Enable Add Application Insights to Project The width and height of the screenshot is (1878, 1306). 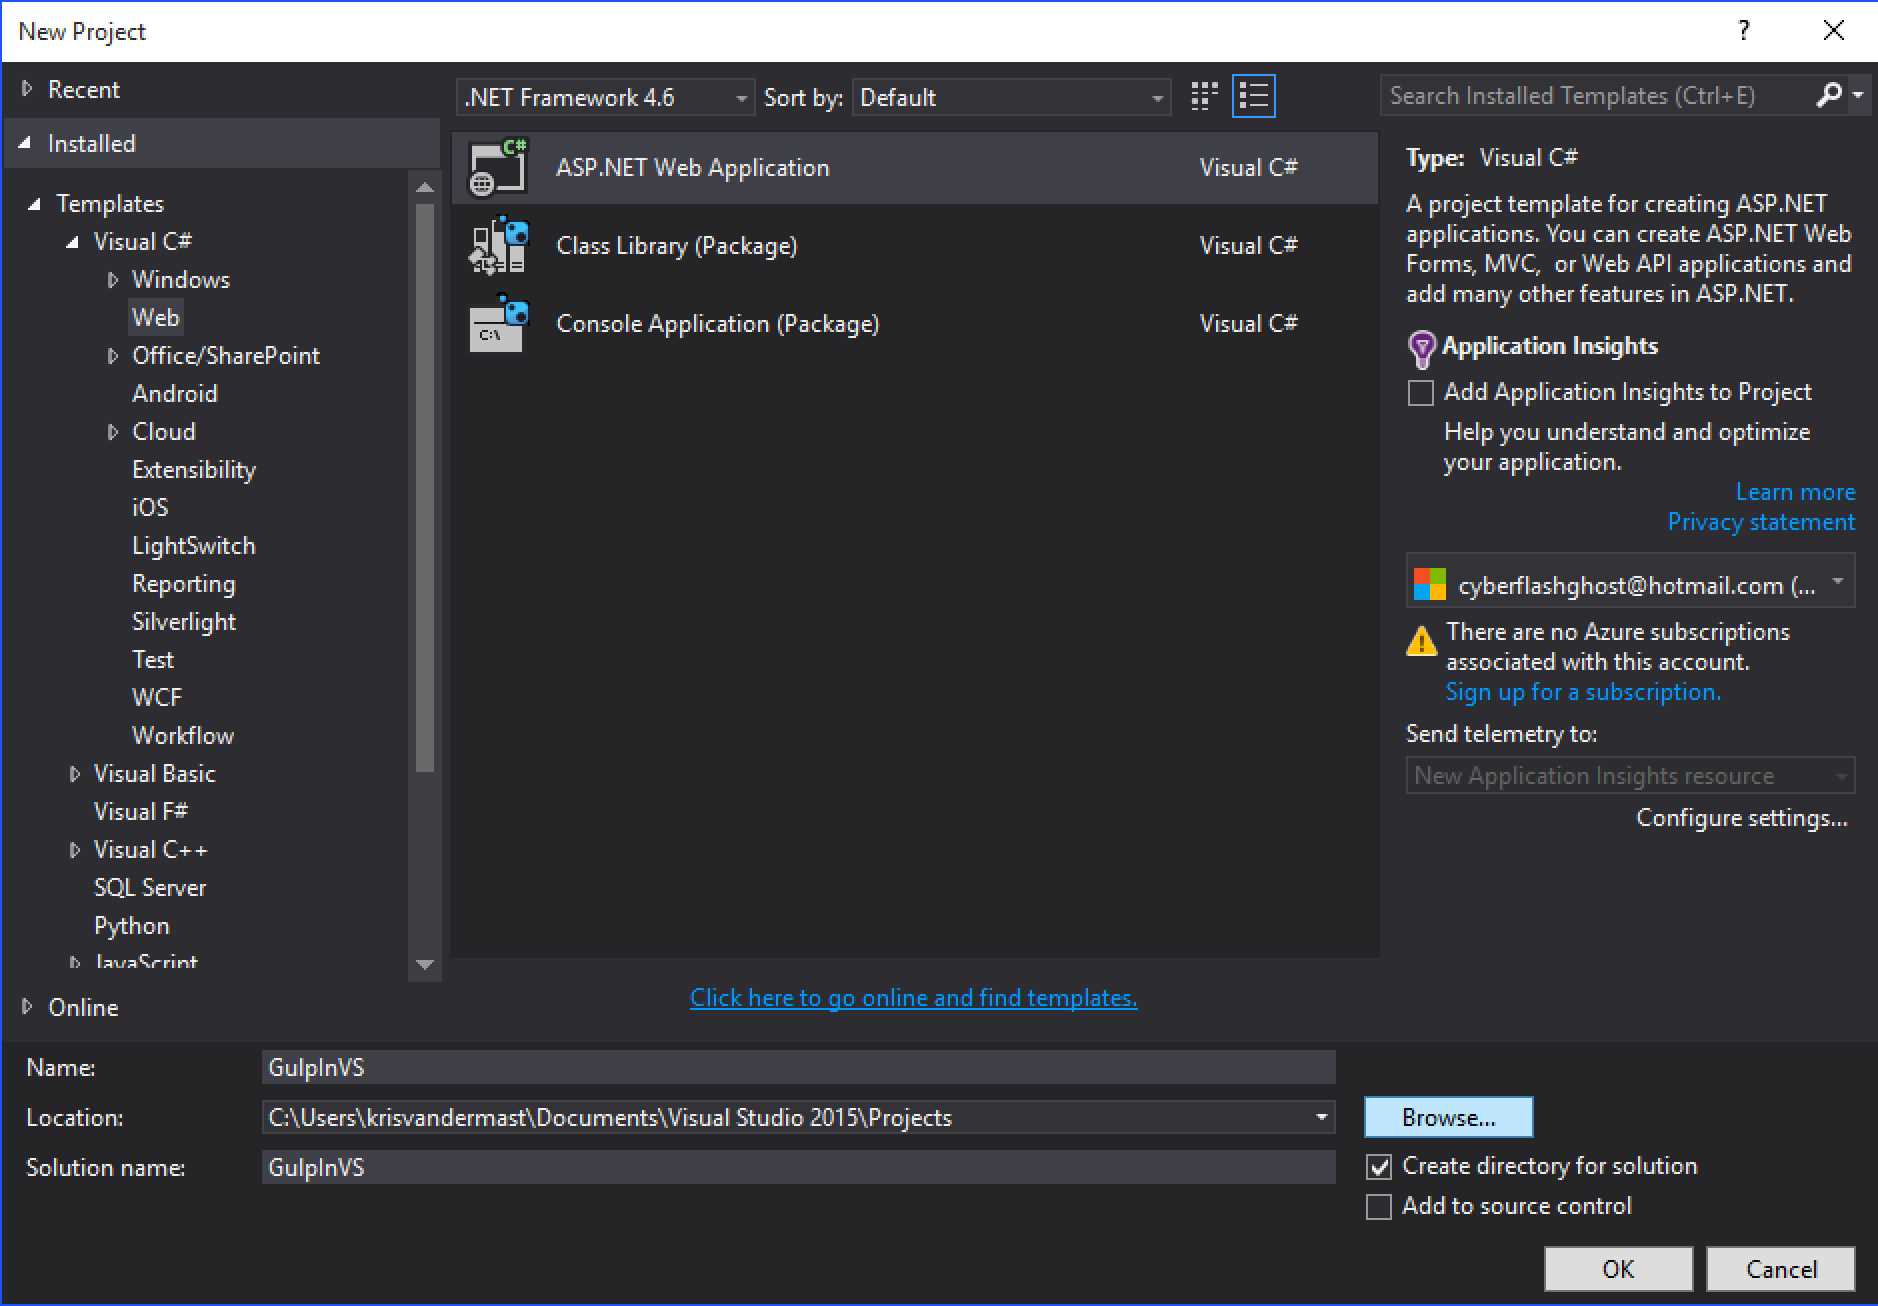1421,392
